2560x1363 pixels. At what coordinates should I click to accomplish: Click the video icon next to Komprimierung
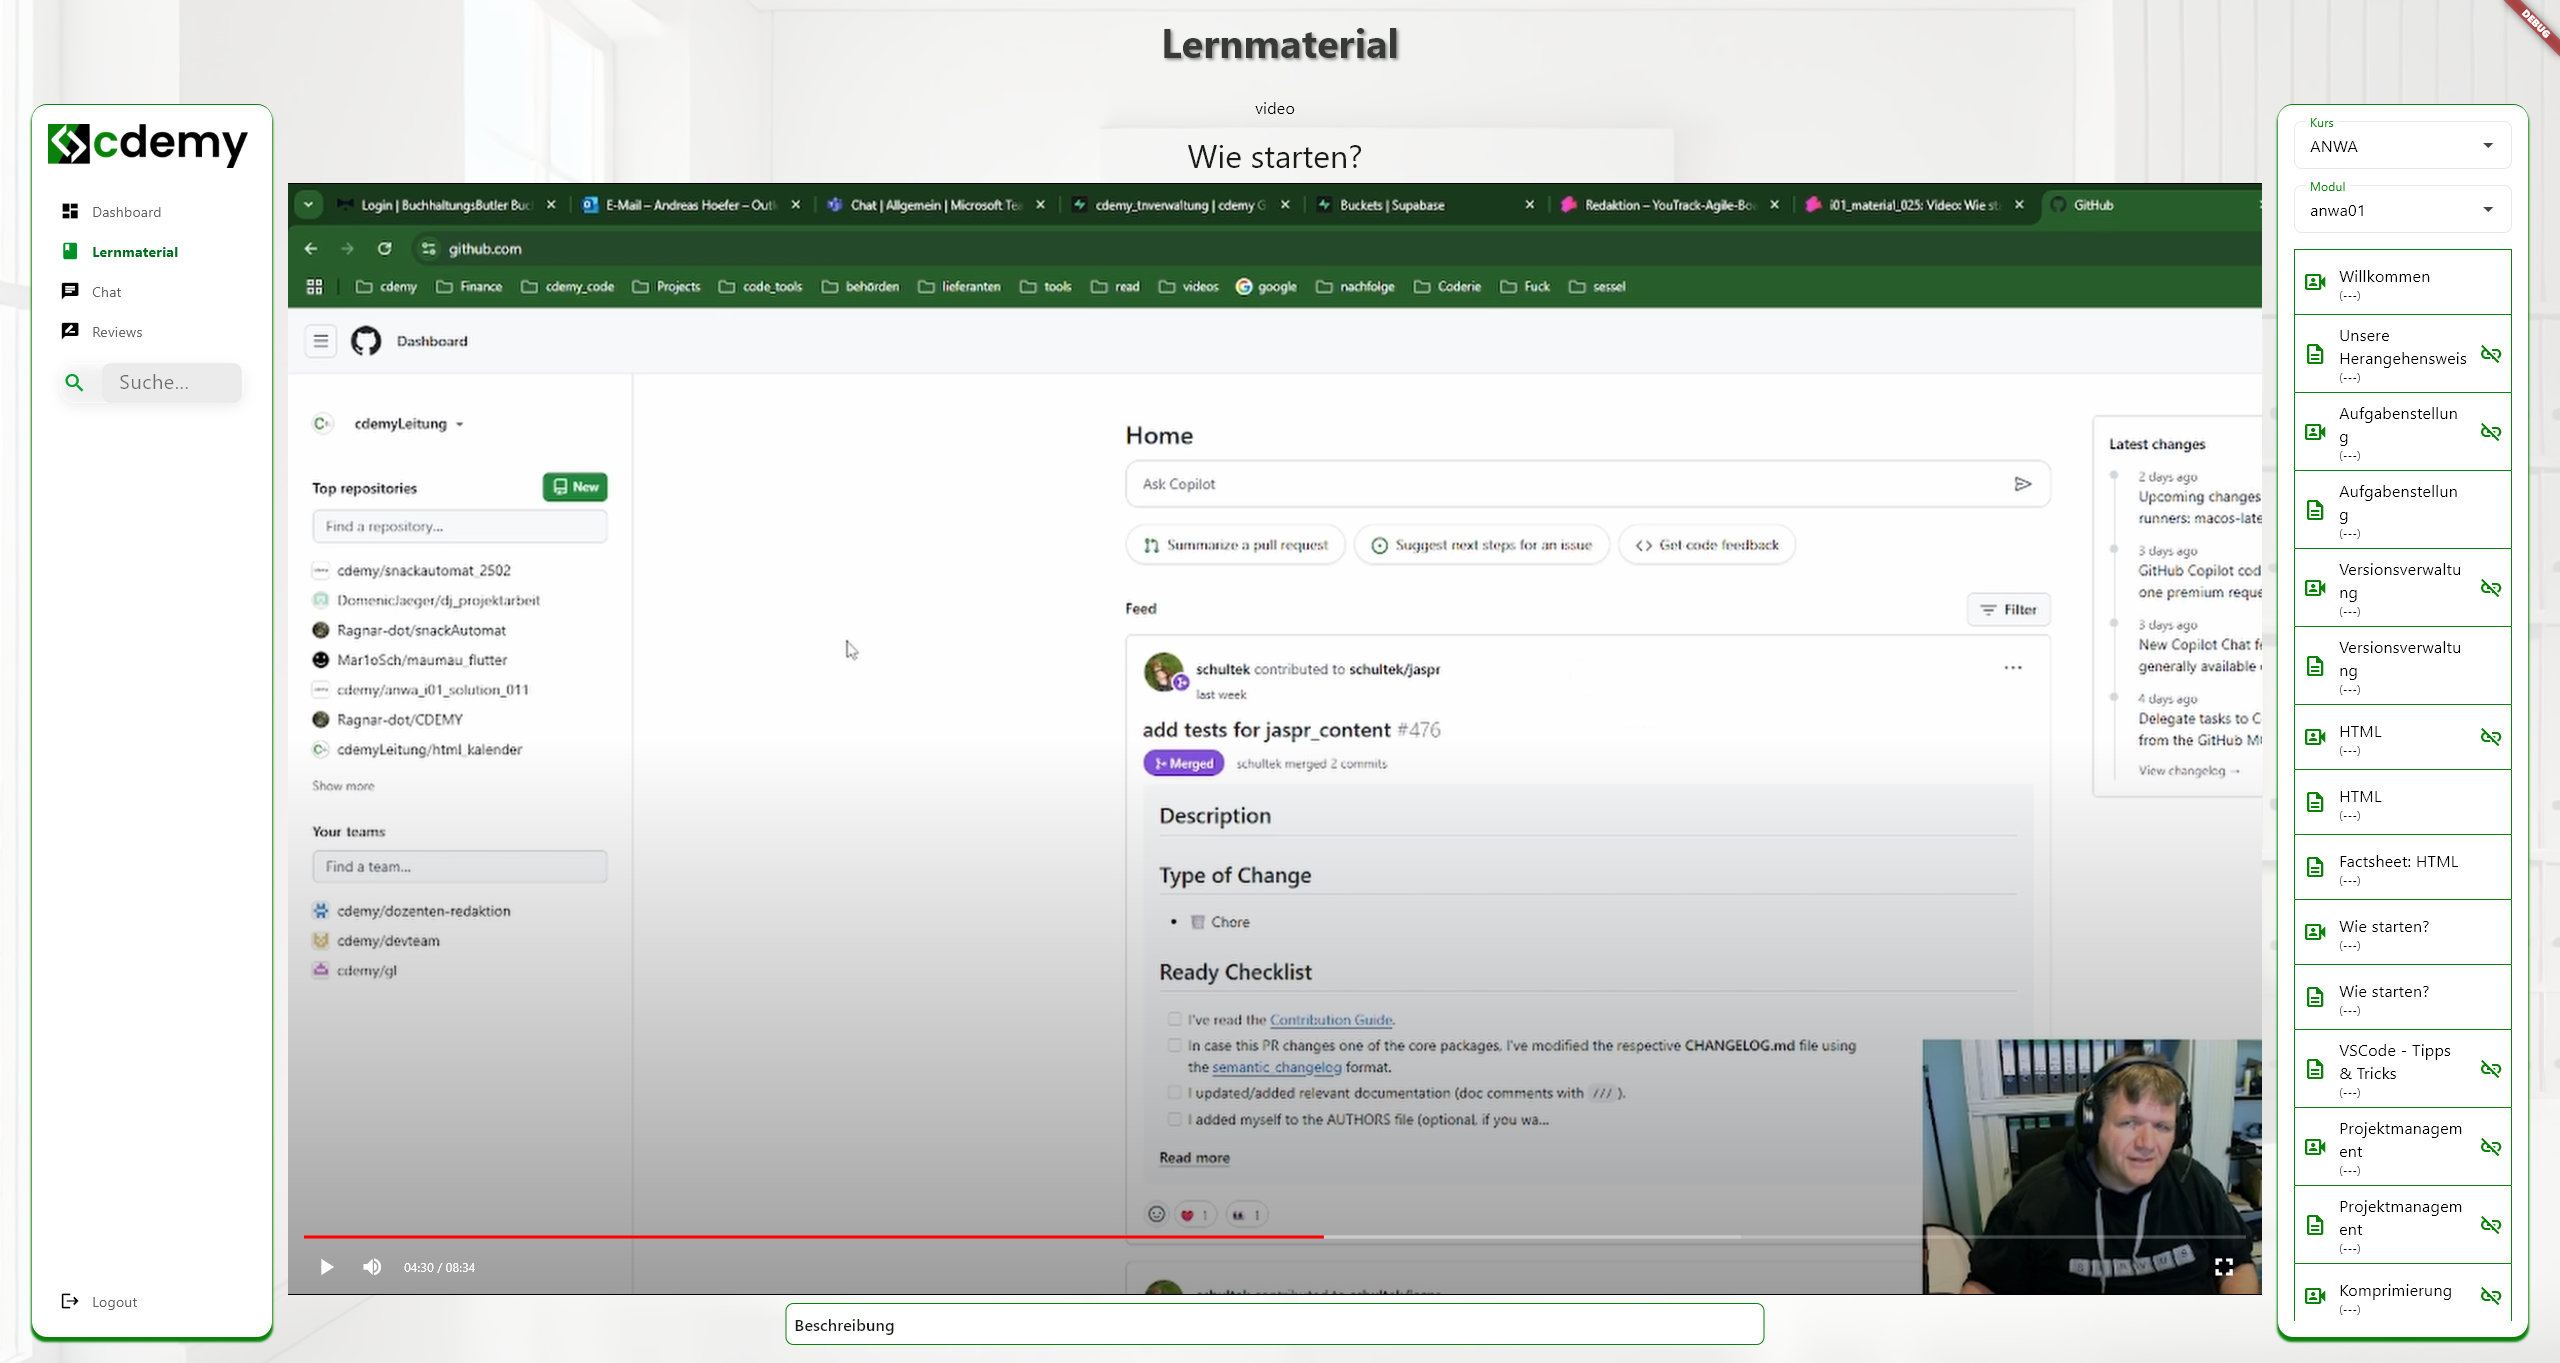[x=2317, y=1295]
